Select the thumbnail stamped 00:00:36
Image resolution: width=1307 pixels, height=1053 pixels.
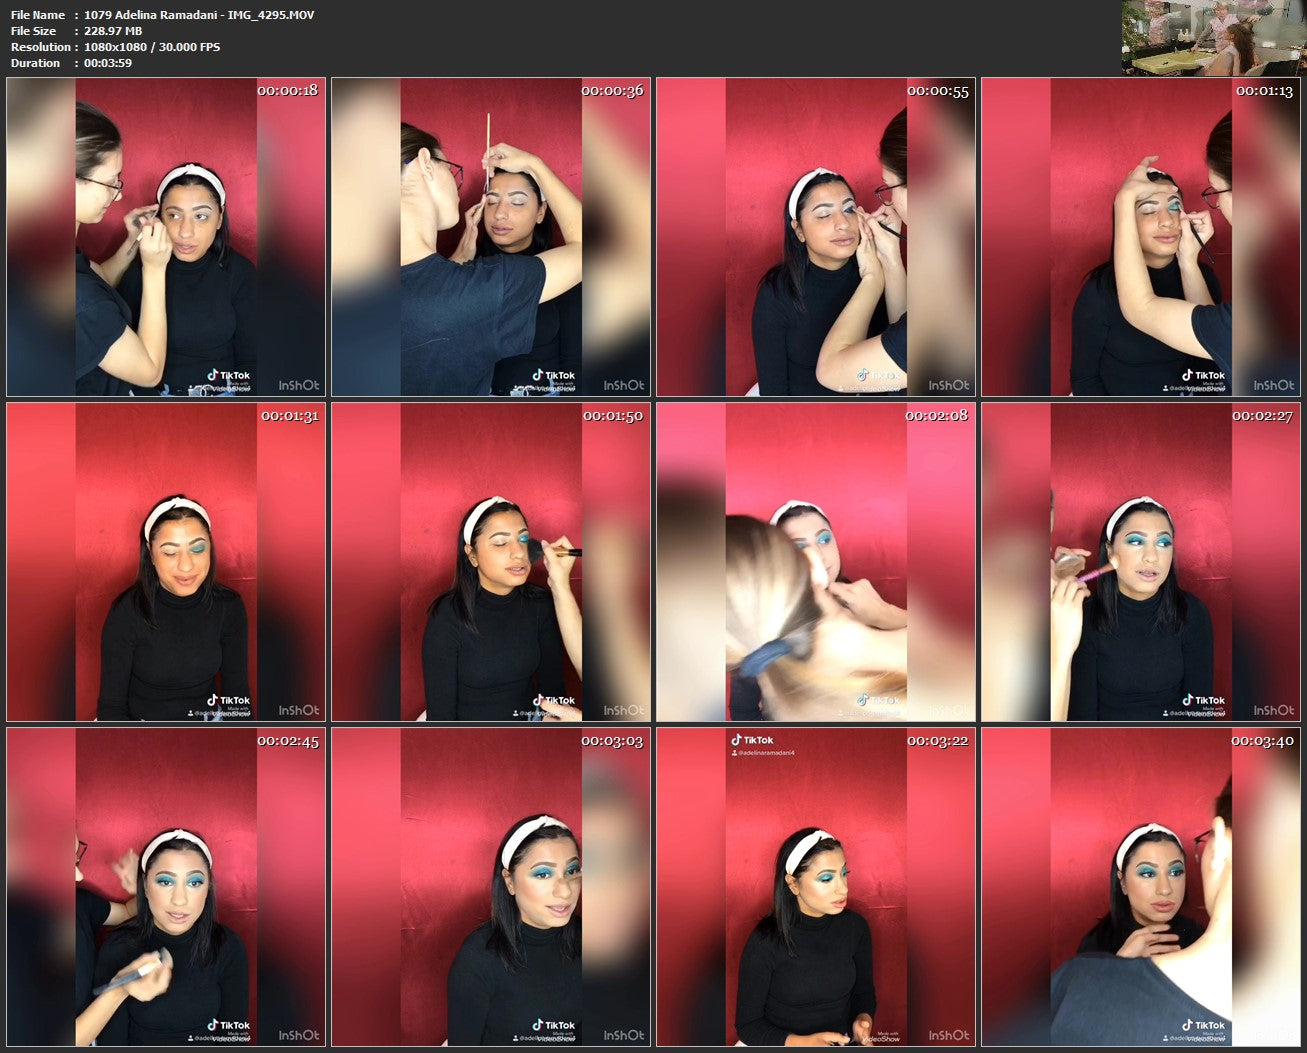[490, 237]
